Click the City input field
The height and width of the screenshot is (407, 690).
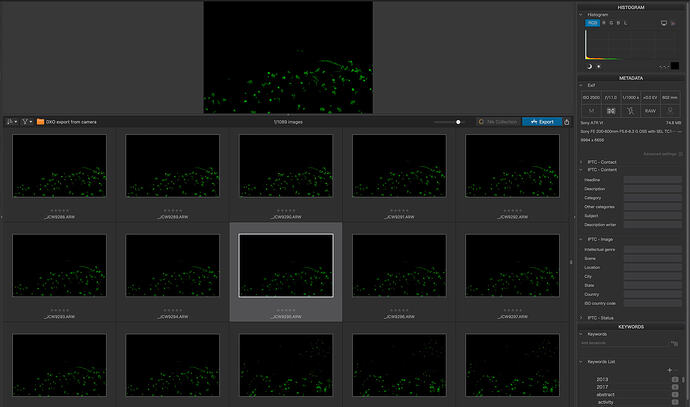[x=653, y=276]
